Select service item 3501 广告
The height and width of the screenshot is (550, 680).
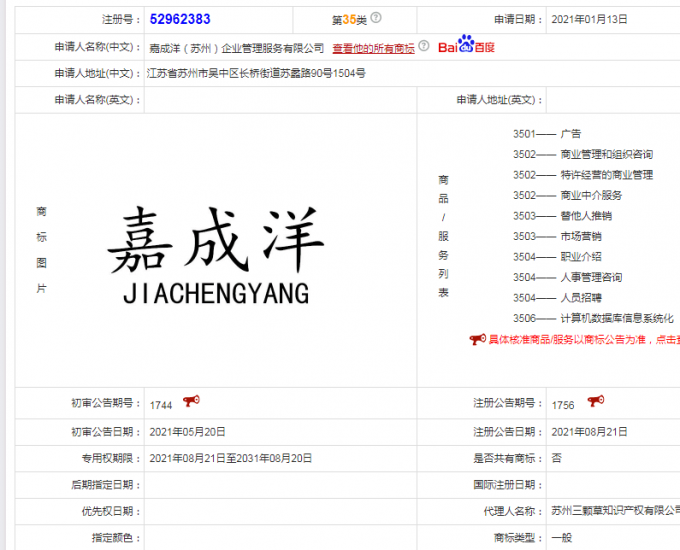point(546,134)
